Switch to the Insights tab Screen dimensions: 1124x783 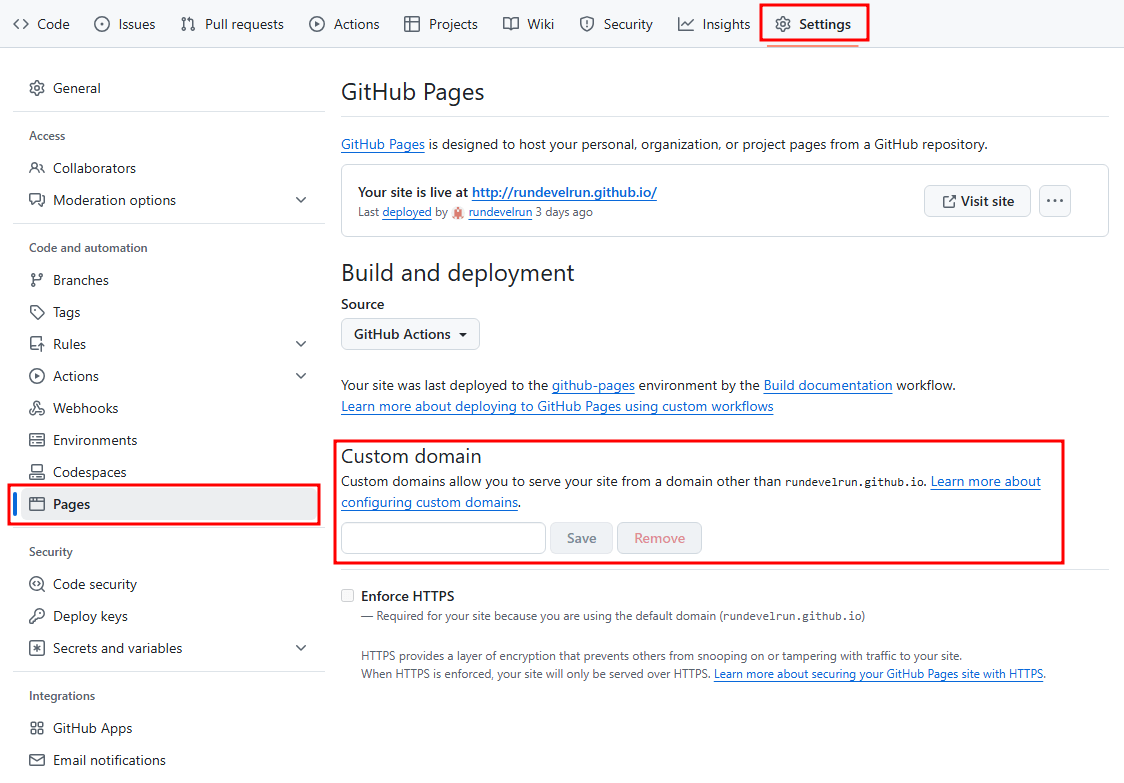[x=714, y=24]
